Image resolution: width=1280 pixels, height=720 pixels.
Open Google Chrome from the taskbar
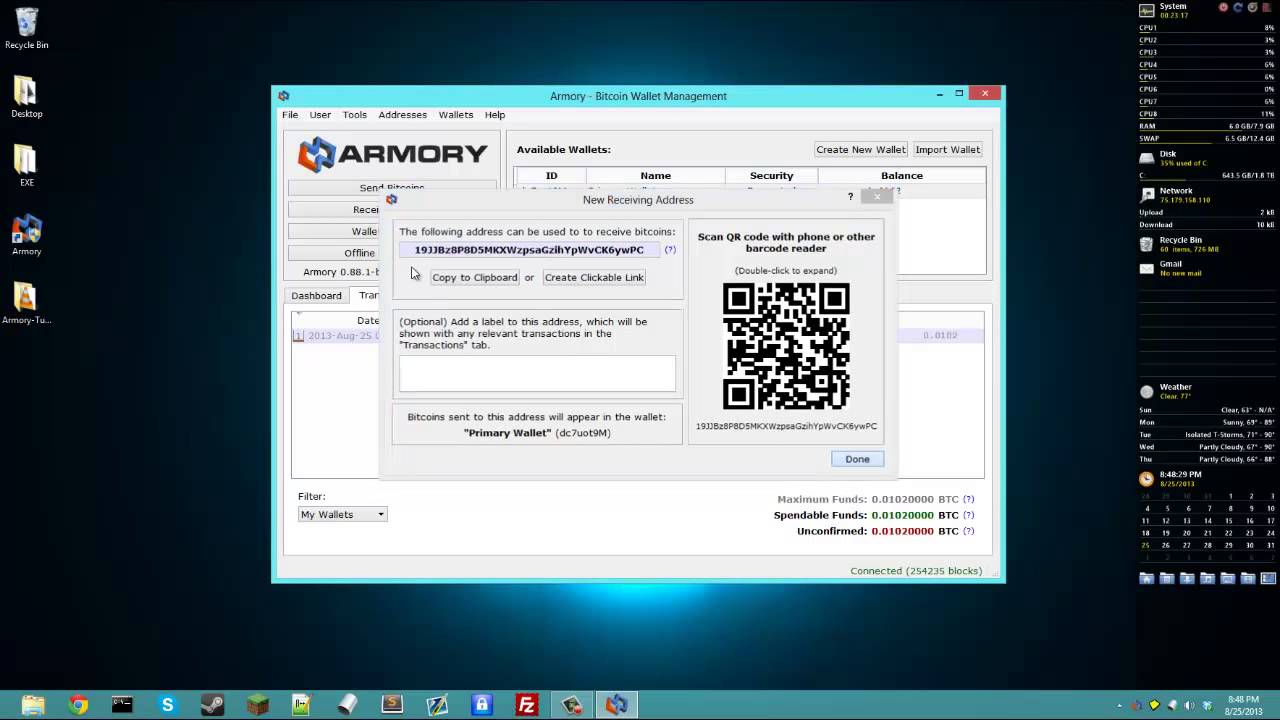click(78, 705)
